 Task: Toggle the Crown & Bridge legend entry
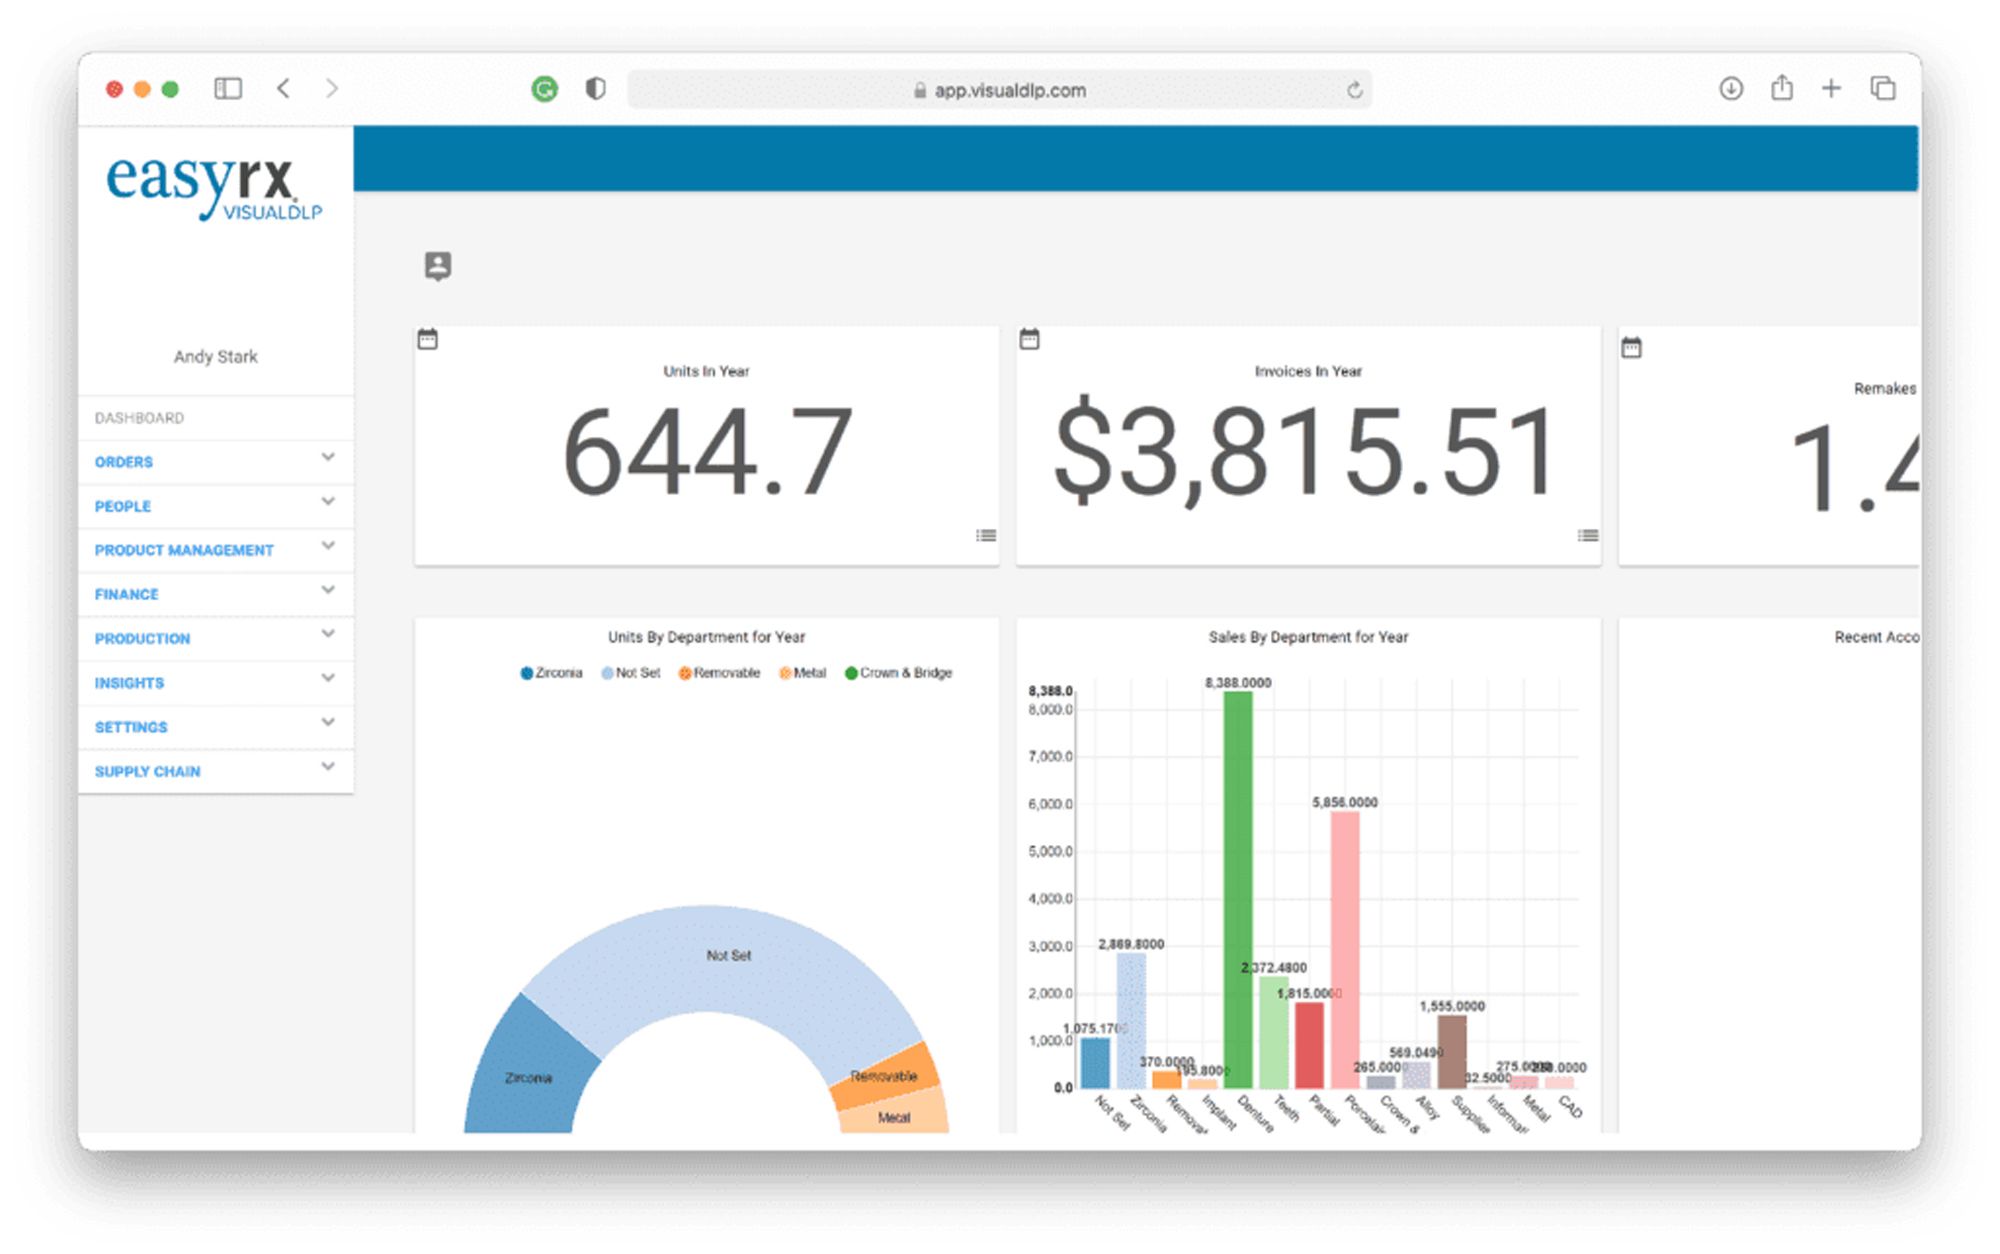899,673
